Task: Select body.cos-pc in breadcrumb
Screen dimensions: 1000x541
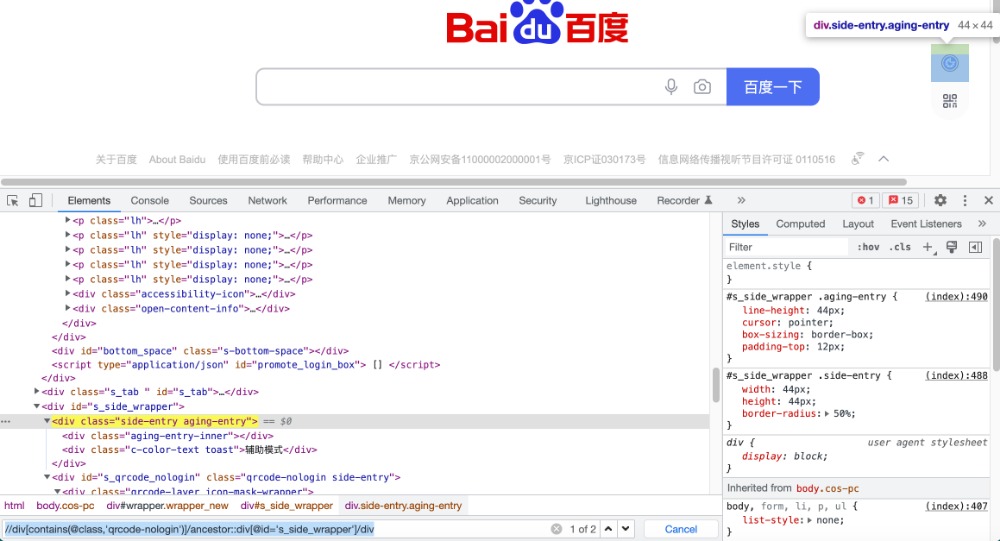Action: click(65, 505)
